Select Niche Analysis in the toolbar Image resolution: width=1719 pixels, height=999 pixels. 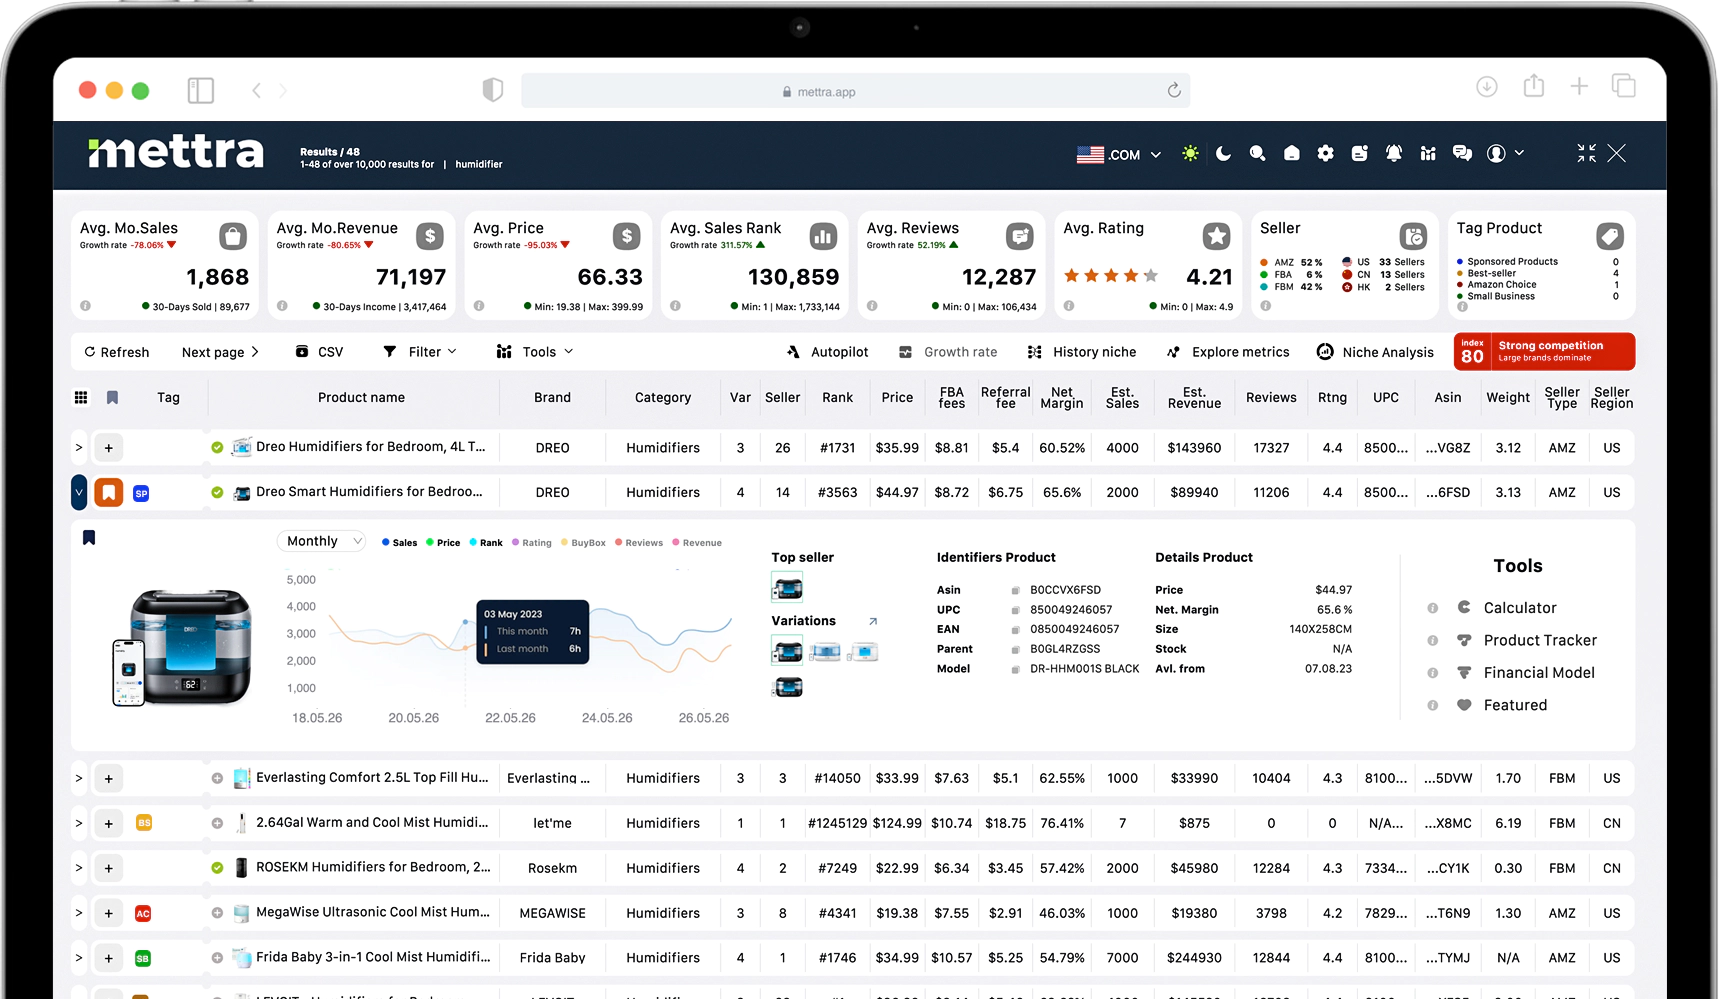(1375, 352)
